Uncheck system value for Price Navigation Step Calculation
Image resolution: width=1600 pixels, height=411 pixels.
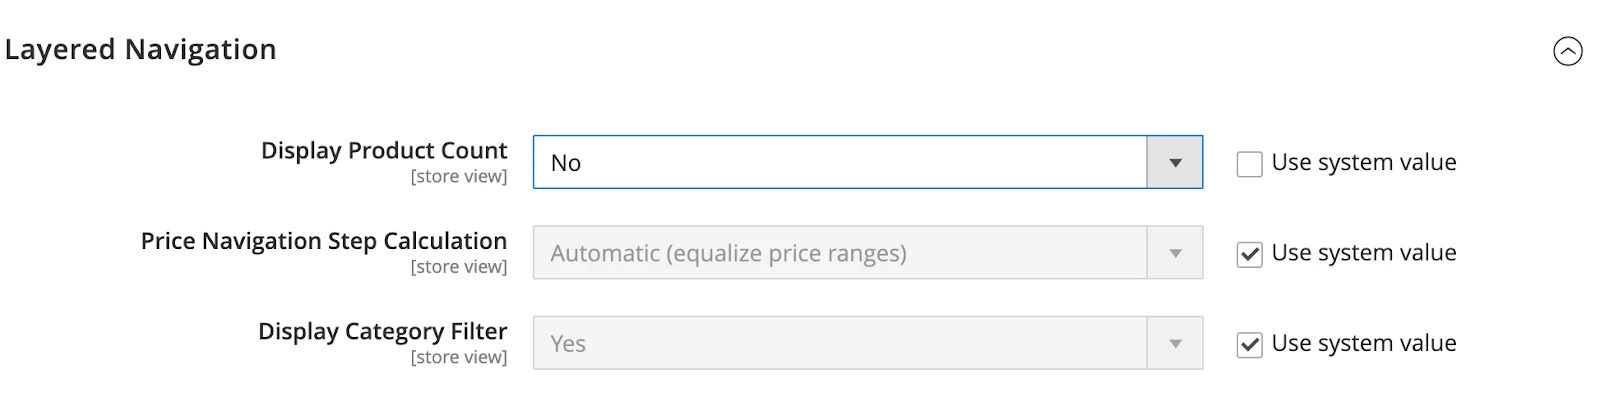(1249, 254)
